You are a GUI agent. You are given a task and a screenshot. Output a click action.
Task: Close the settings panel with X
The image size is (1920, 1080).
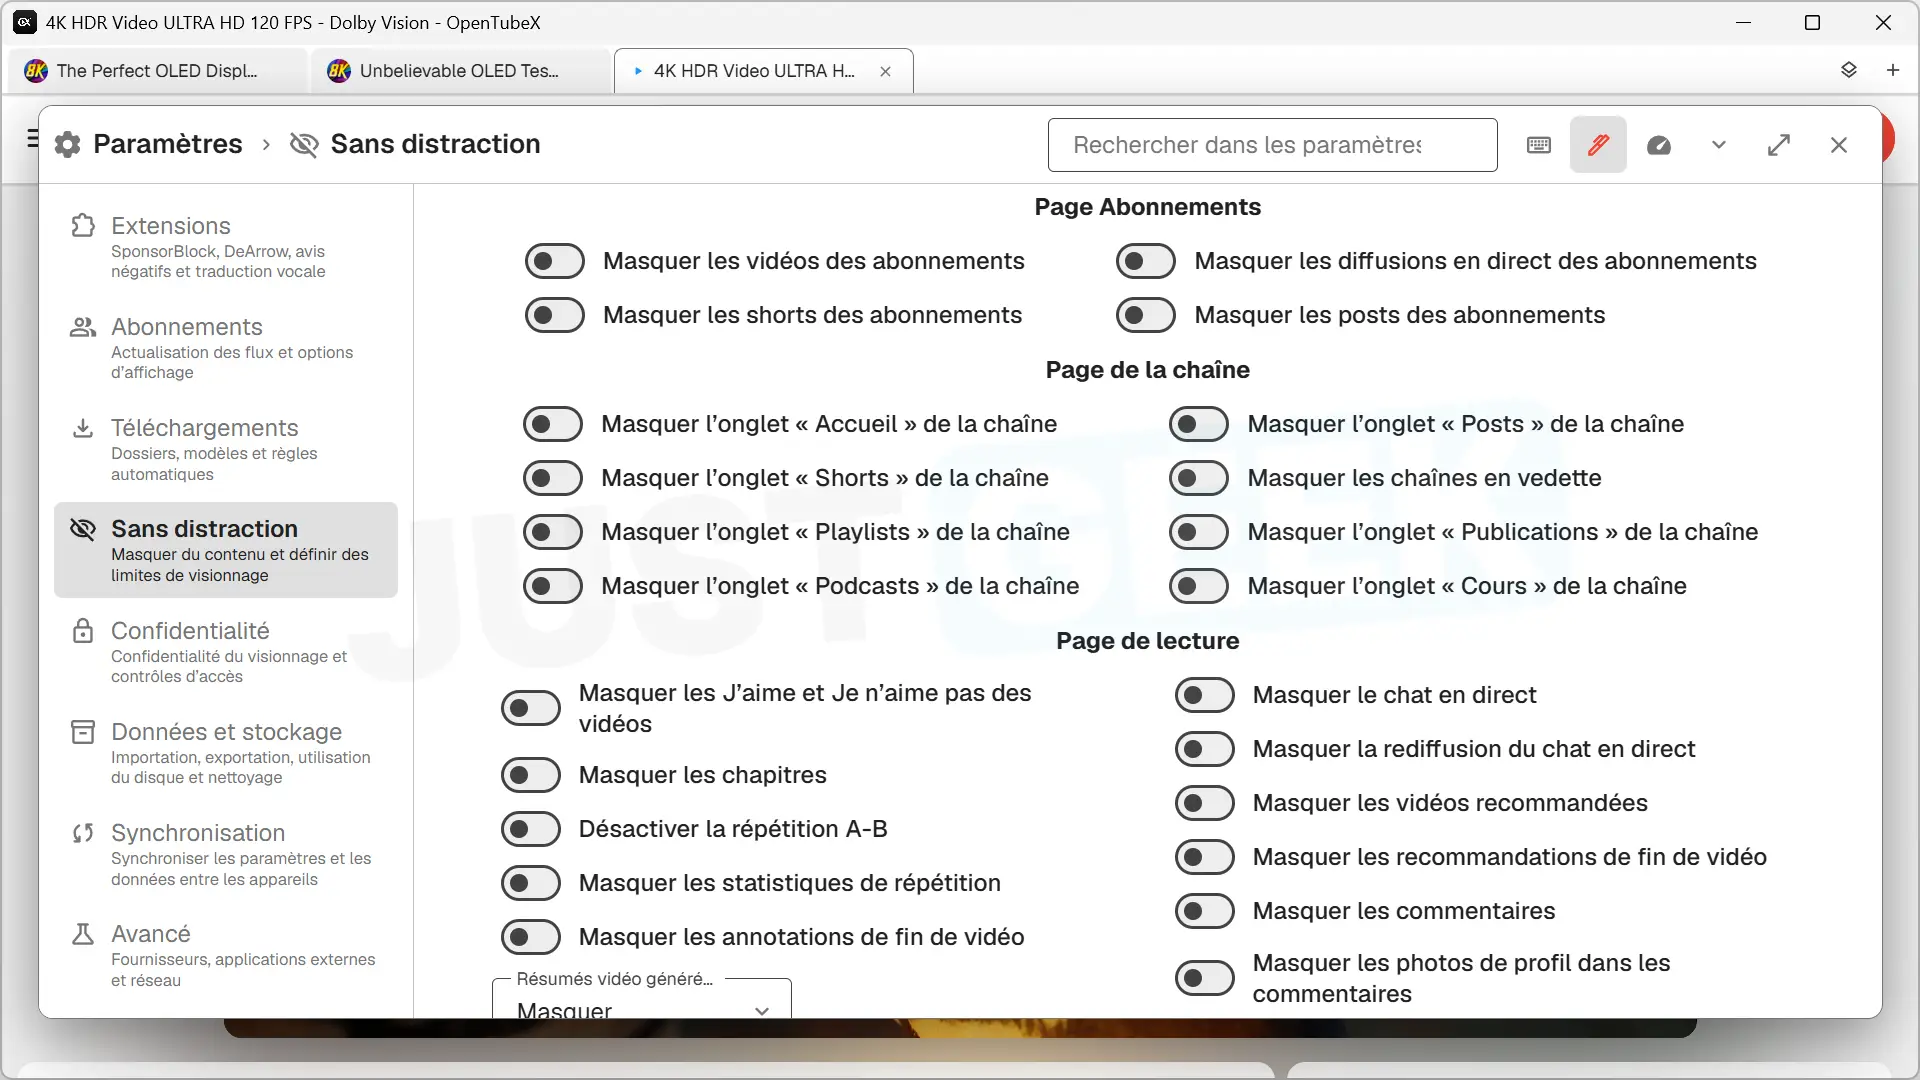[1839, 145]
